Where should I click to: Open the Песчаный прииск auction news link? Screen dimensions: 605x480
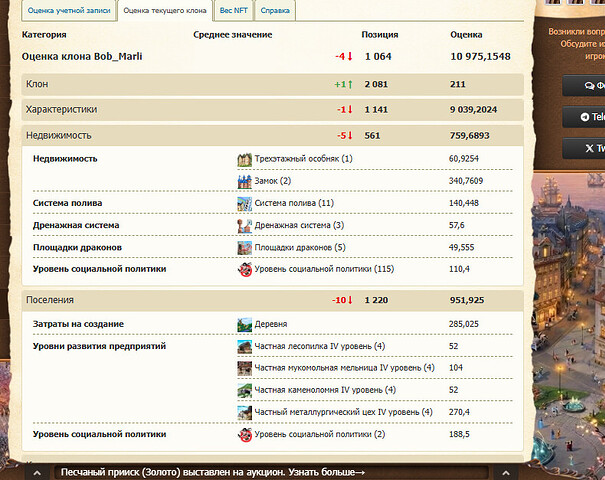click(213, 472)
